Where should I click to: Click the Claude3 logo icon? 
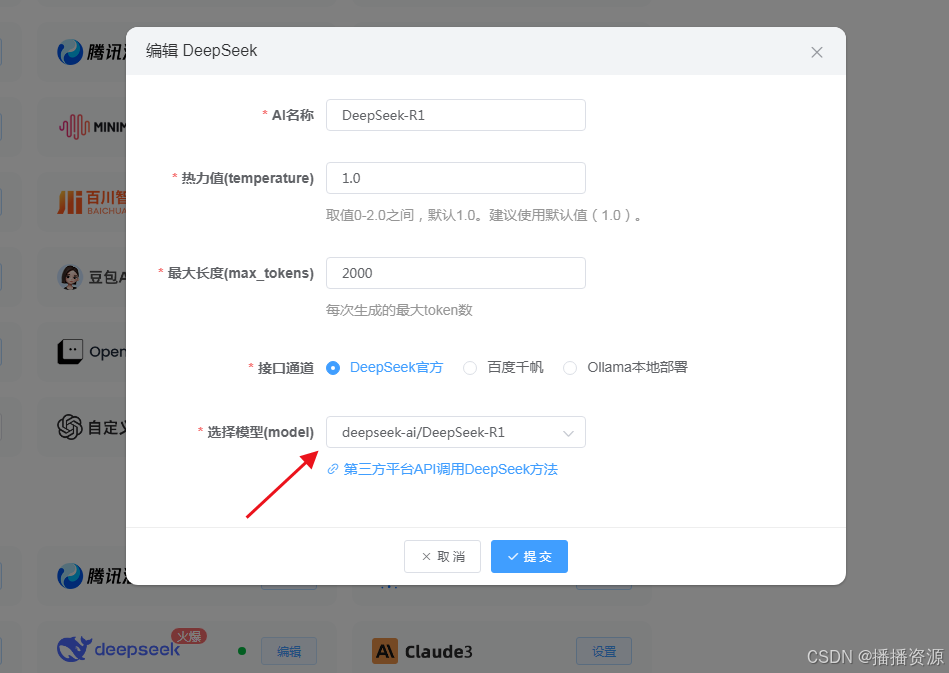click(385, 651)
